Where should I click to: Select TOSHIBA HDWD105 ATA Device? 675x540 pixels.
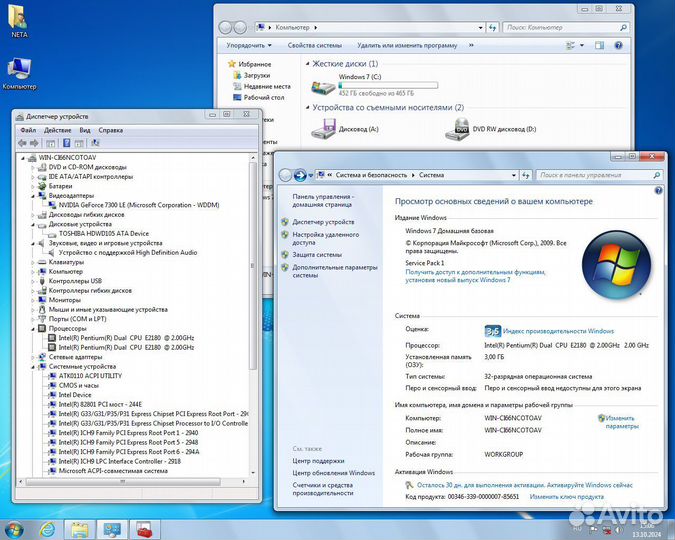point(104,233)
